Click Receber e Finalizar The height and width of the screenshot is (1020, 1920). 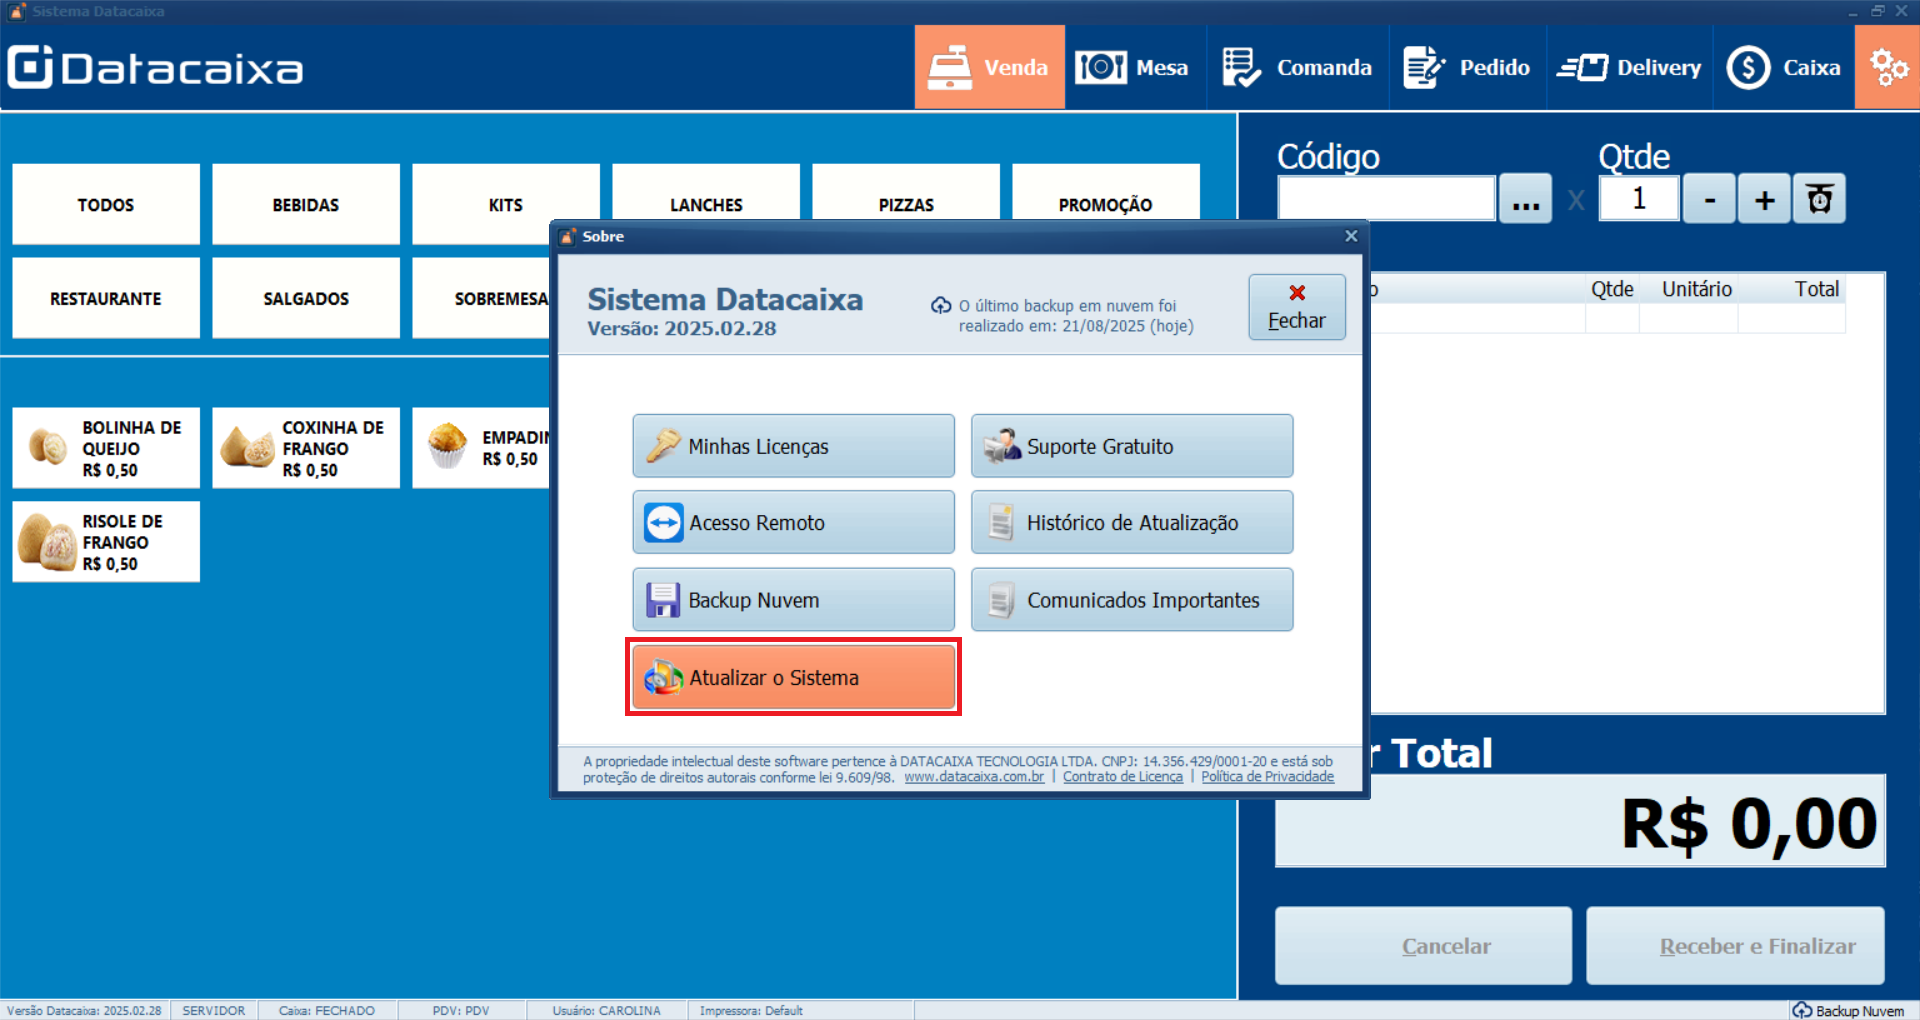tap(1734, 945)
